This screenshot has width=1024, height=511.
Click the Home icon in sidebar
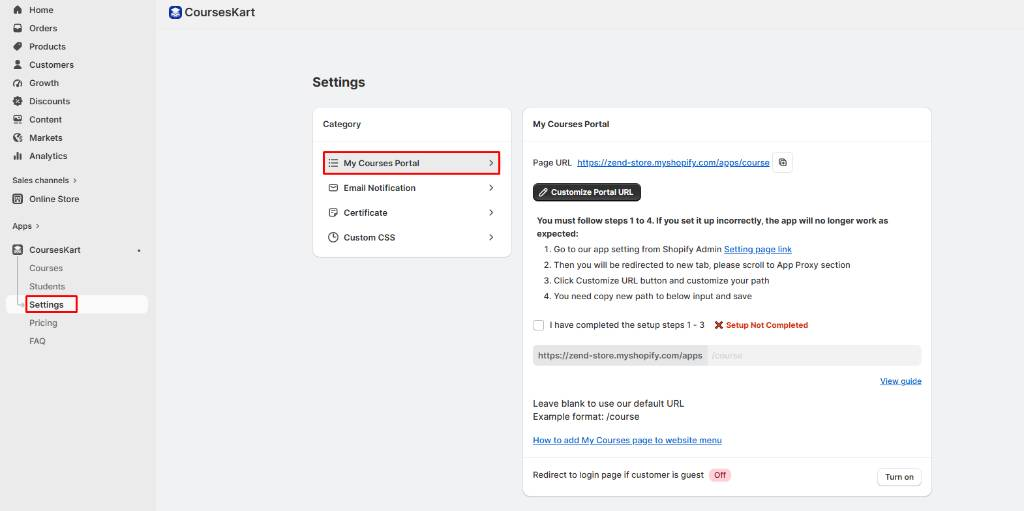pos(18,10)
